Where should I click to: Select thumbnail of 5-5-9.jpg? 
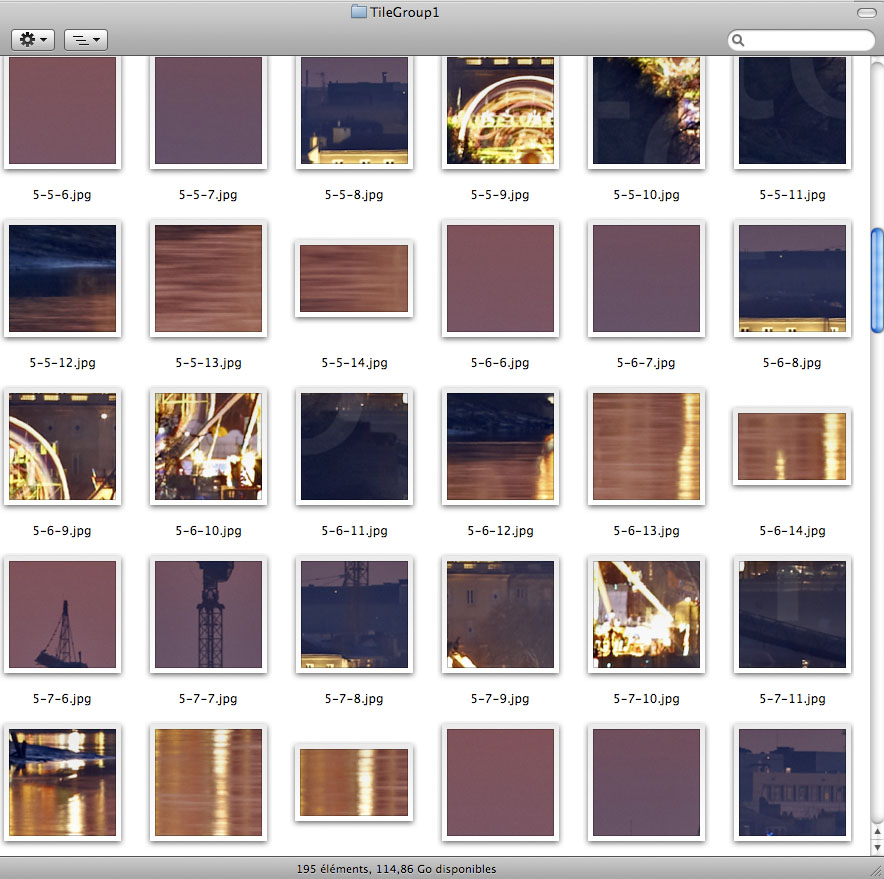(500, 111)
